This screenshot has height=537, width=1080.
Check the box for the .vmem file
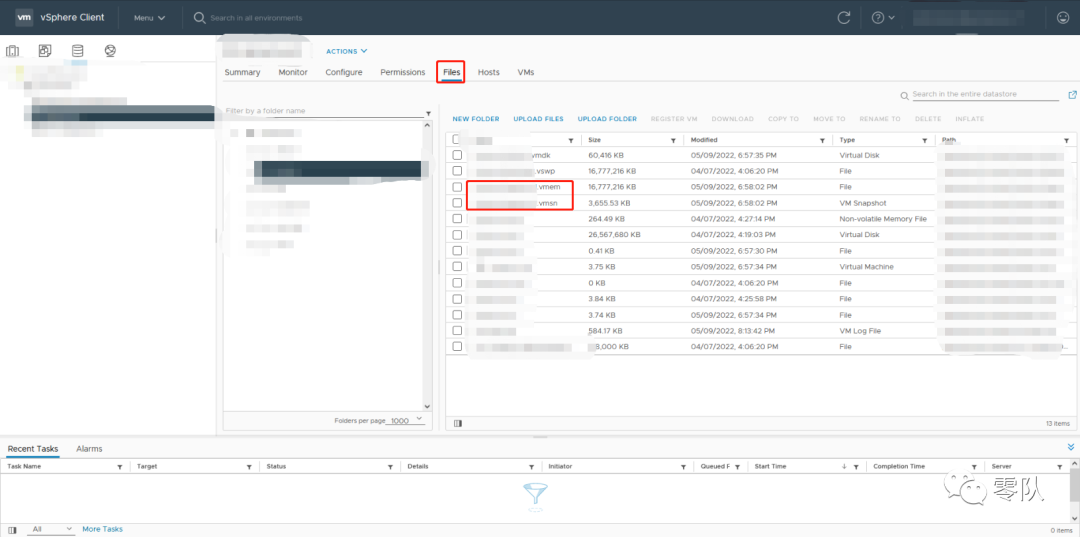point(457,187)
